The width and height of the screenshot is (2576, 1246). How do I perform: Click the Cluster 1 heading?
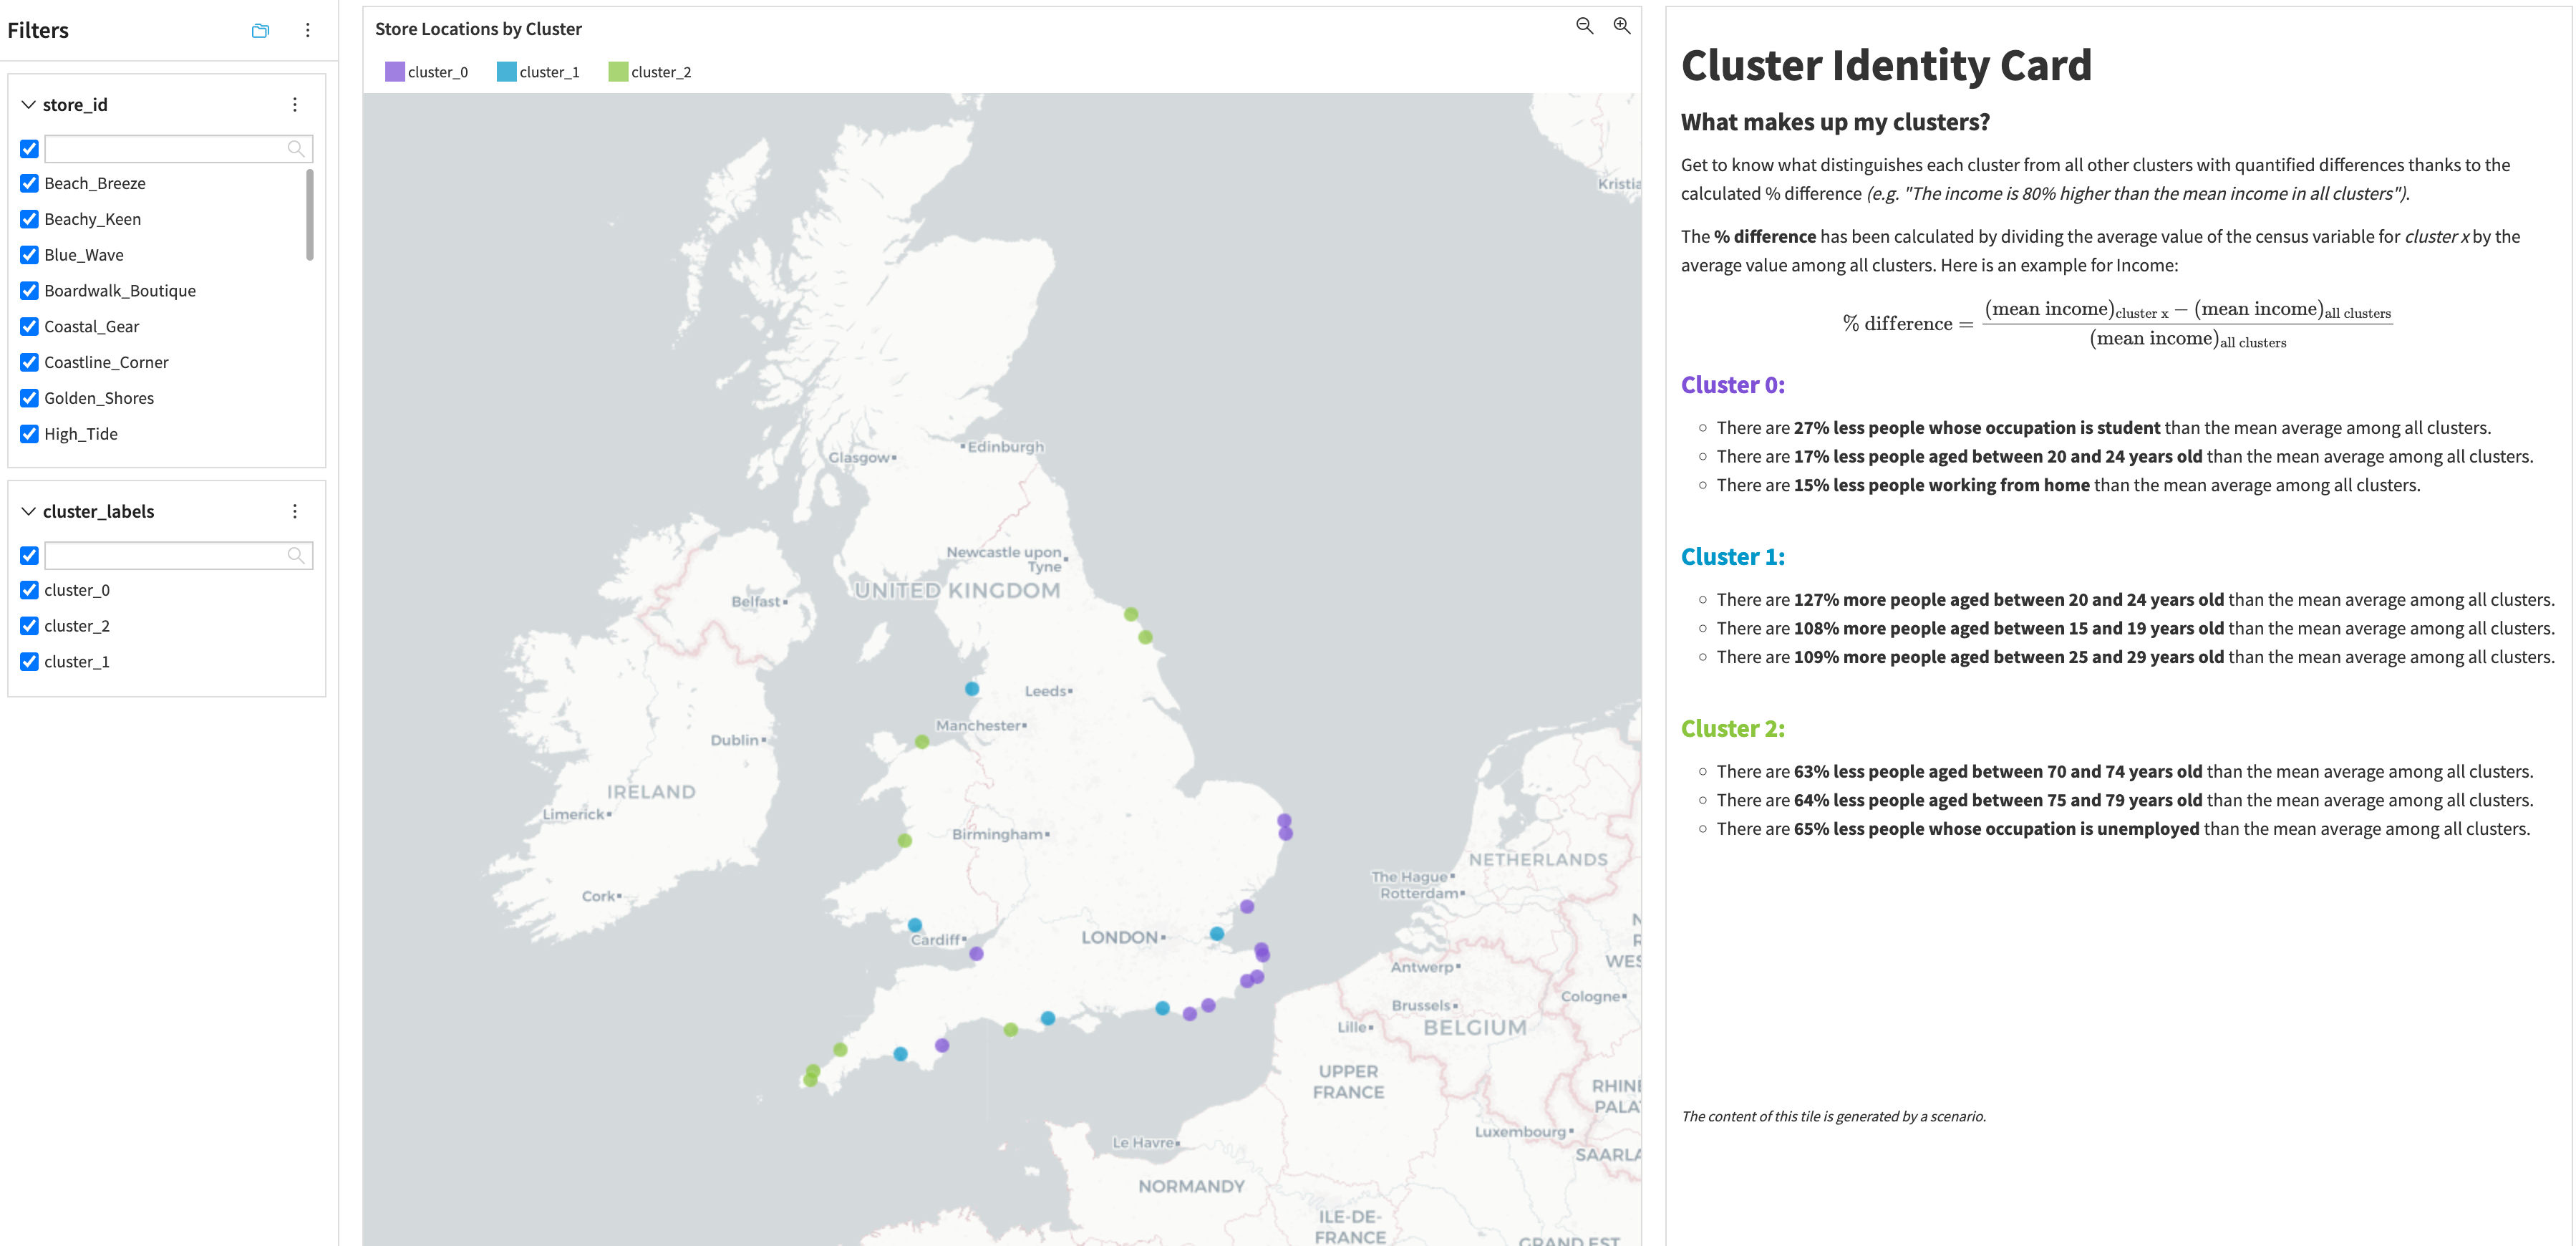click(x=1733, y=557)
